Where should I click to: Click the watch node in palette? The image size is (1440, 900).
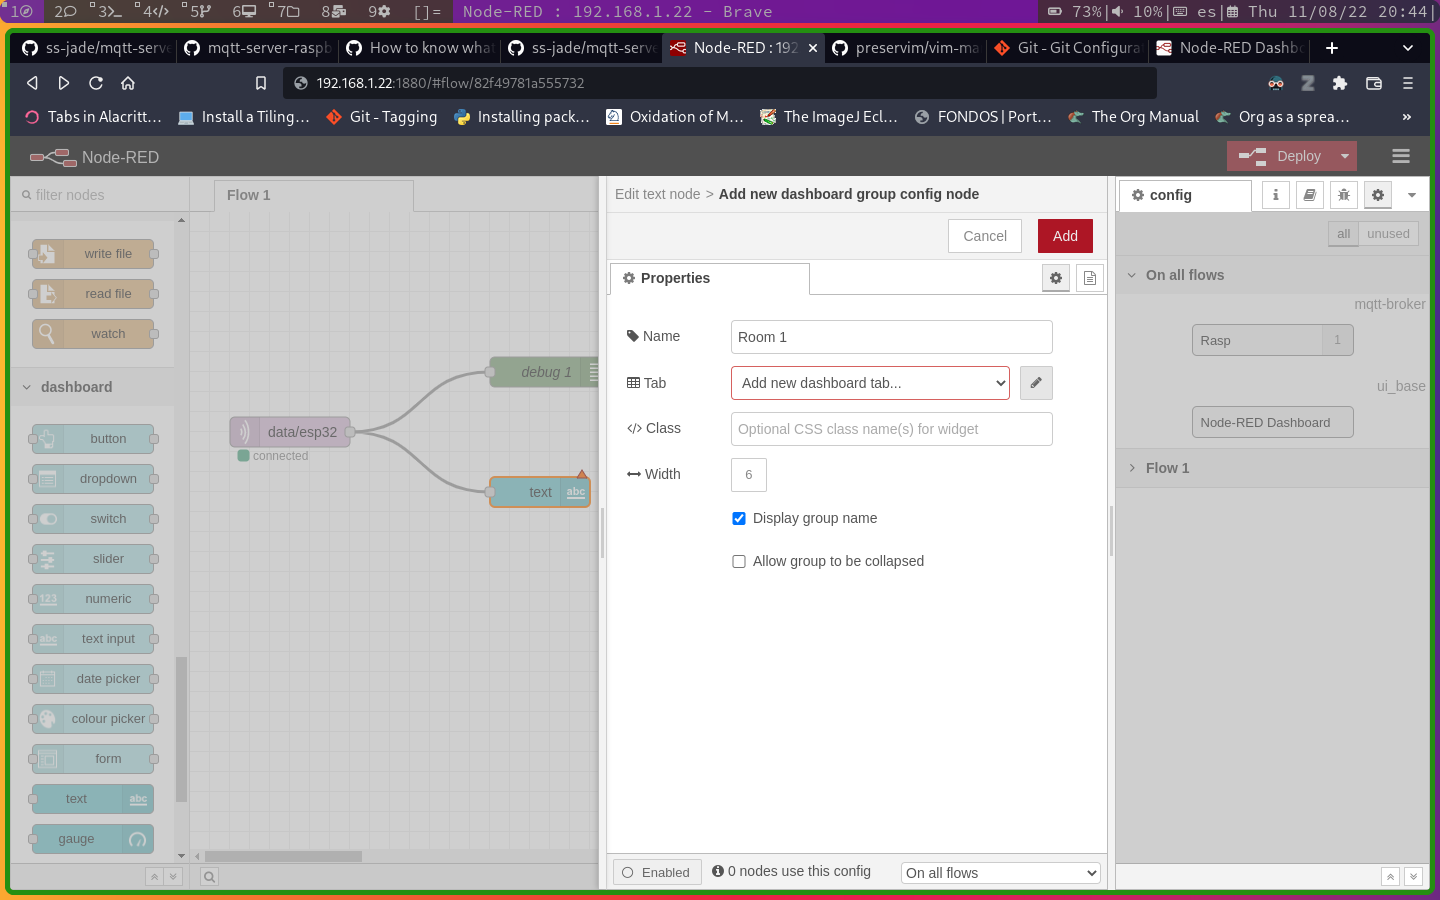pyautogui.click(x=93, y=334)
